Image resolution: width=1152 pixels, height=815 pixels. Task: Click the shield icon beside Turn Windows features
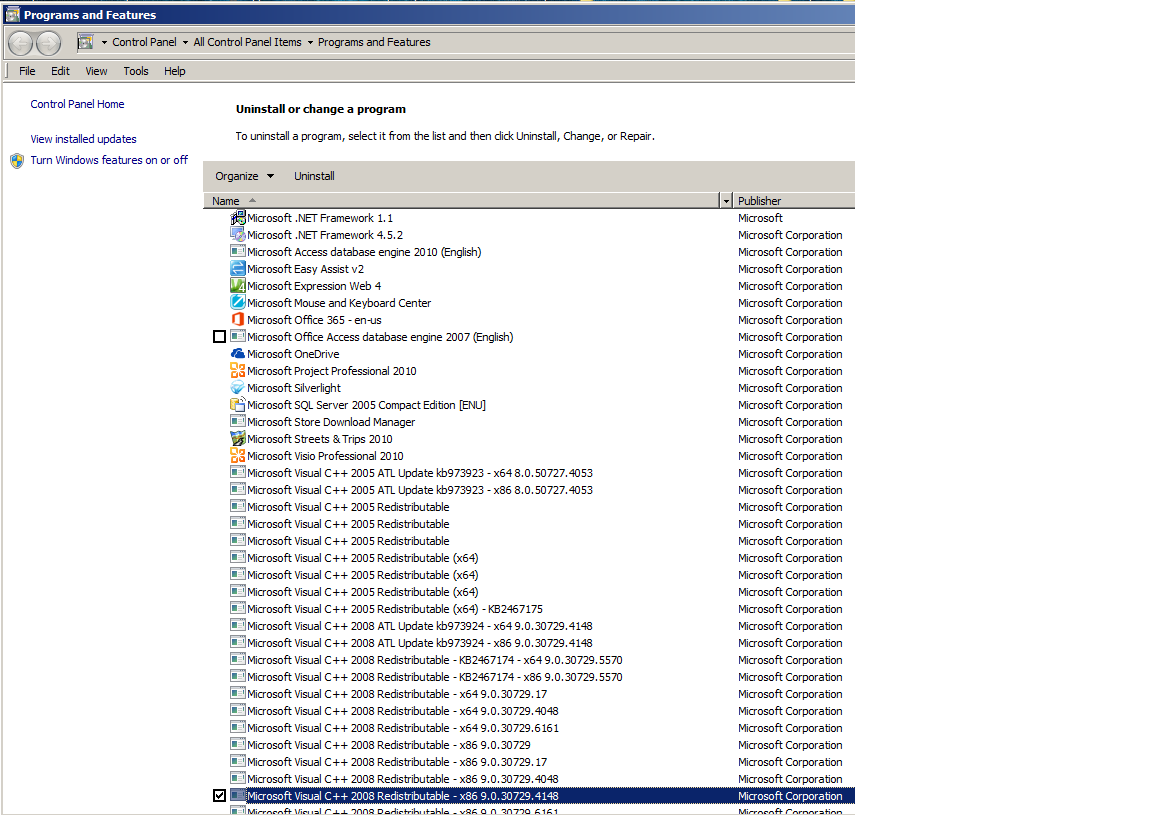click(x=17, y=160)
